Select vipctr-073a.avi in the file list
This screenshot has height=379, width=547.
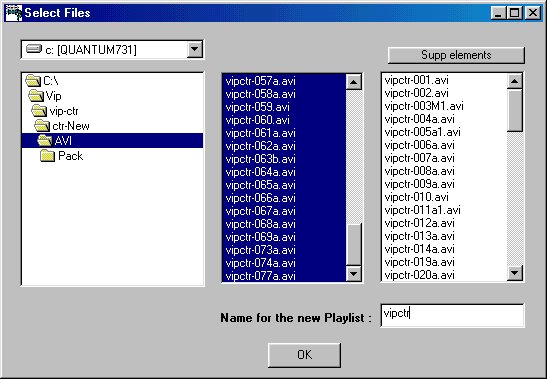[x=284, y=250]
